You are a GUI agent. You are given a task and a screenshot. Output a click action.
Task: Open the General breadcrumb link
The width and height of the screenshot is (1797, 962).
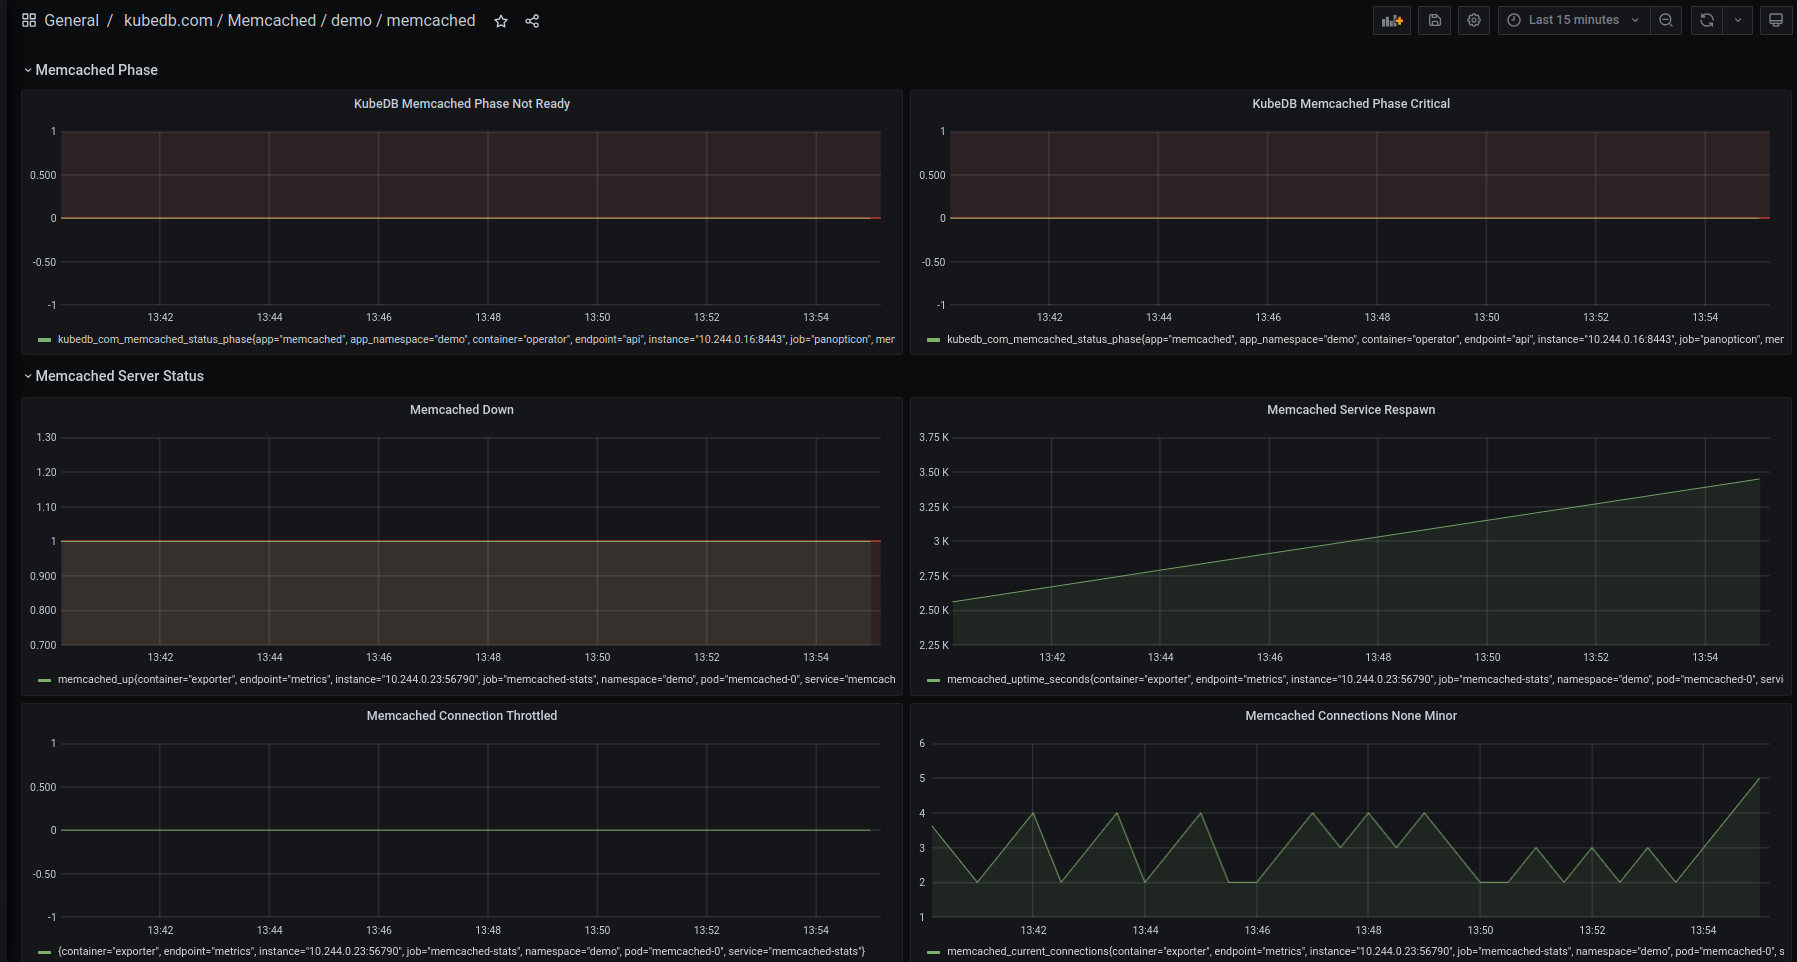pyautogui.click(x=71, y=19)
